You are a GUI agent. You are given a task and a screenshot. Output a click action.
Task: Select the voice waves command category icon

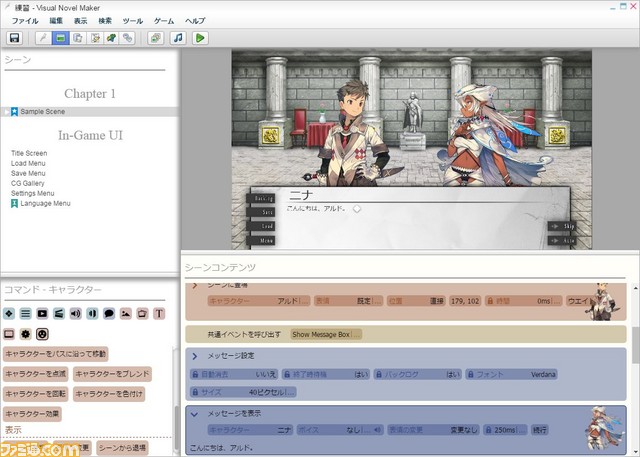[x=92, y=313]
